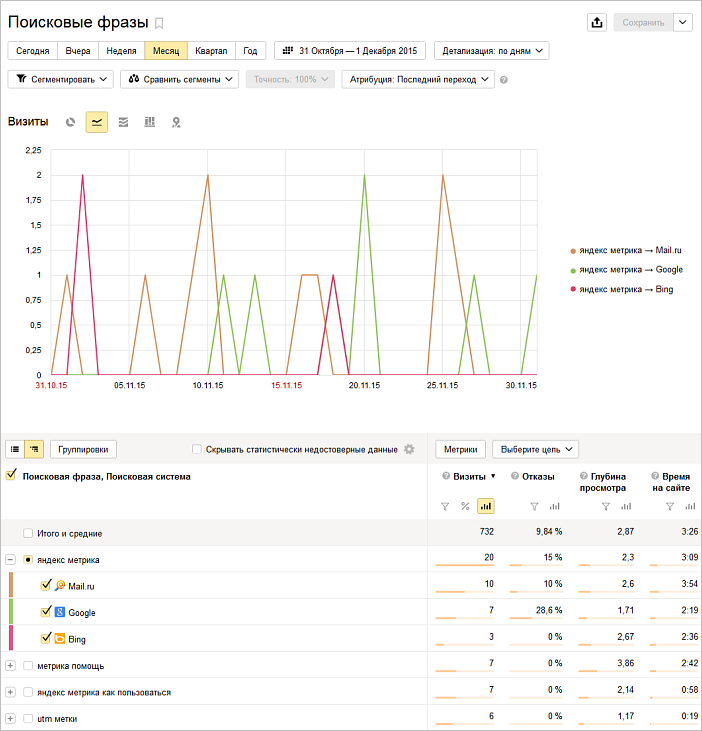This screenshot has height=731, width=702.
Task: Click help icon beside Глубина просмотра header
Action: 583,476
